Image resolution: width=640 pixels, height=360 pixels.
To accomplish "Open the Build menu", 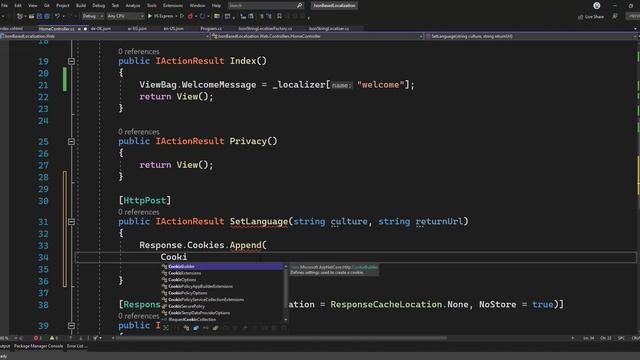I will click(x=81, y=6).
